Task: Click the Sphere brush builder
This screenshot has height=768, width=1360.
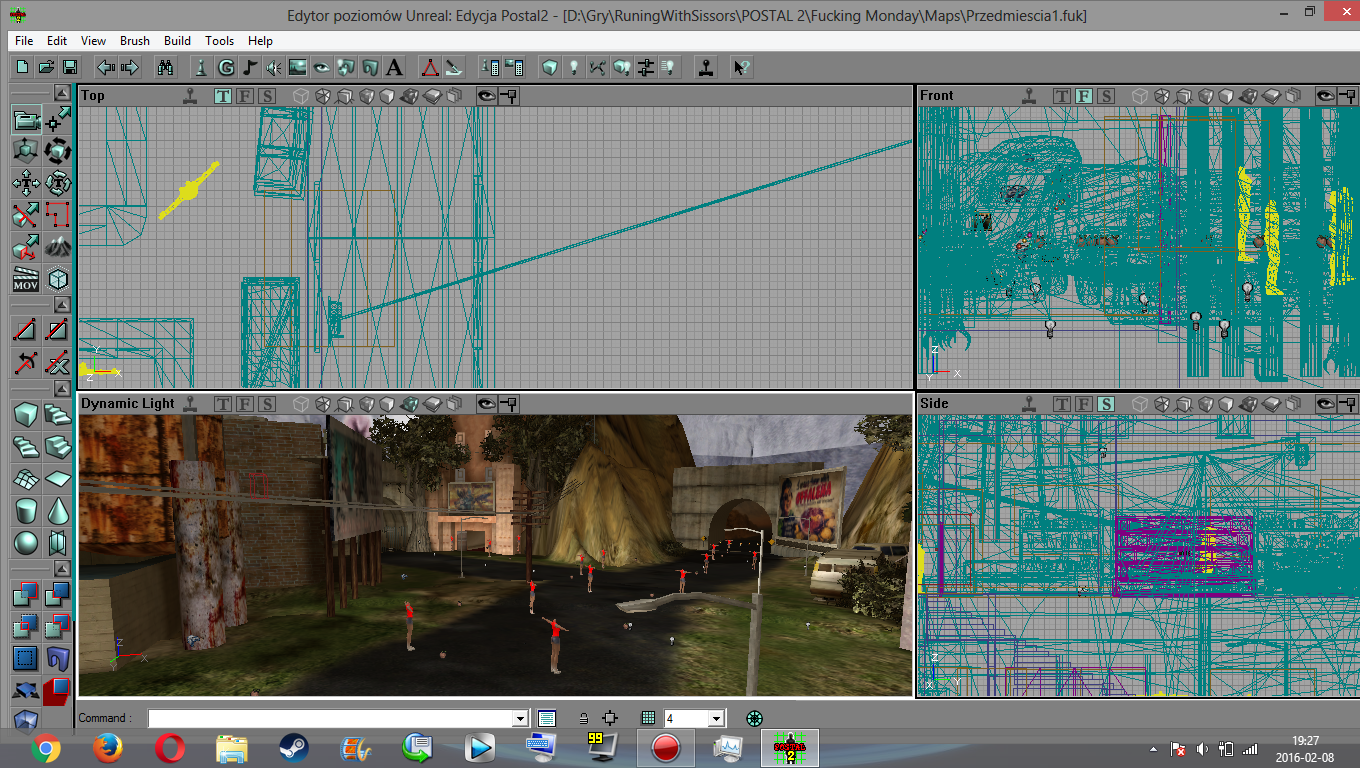Action: click(26, 542)
